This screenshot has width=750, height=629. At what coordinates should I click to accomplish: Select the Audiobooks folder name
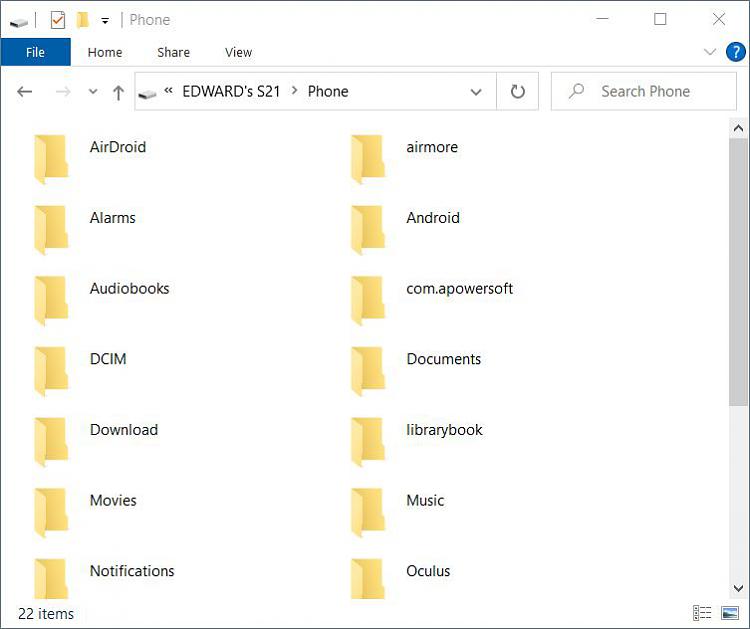(130, 288)
